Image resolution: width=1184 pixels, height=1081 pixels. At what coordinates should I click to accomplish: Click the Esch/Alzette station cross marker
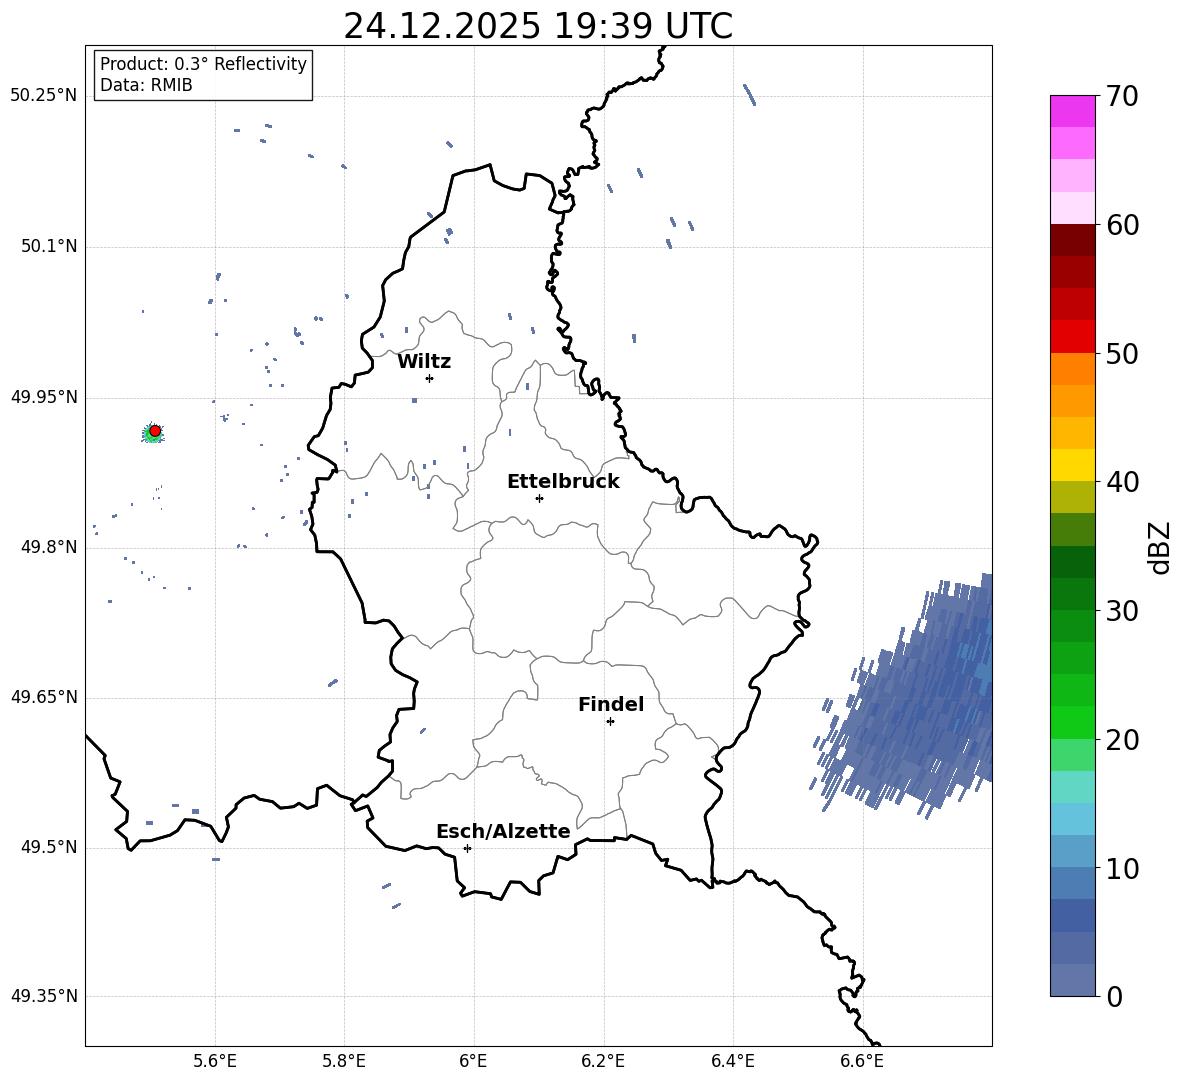[x=467, y=848]
